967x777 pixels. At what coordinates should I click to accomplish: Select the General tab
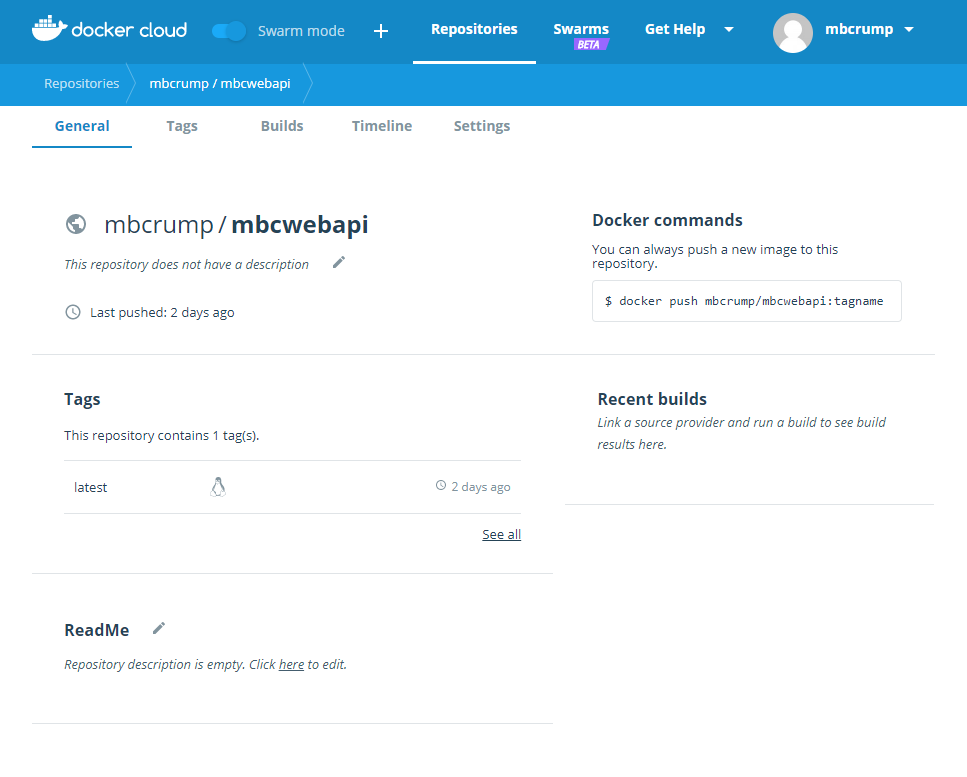pos(82,126)
